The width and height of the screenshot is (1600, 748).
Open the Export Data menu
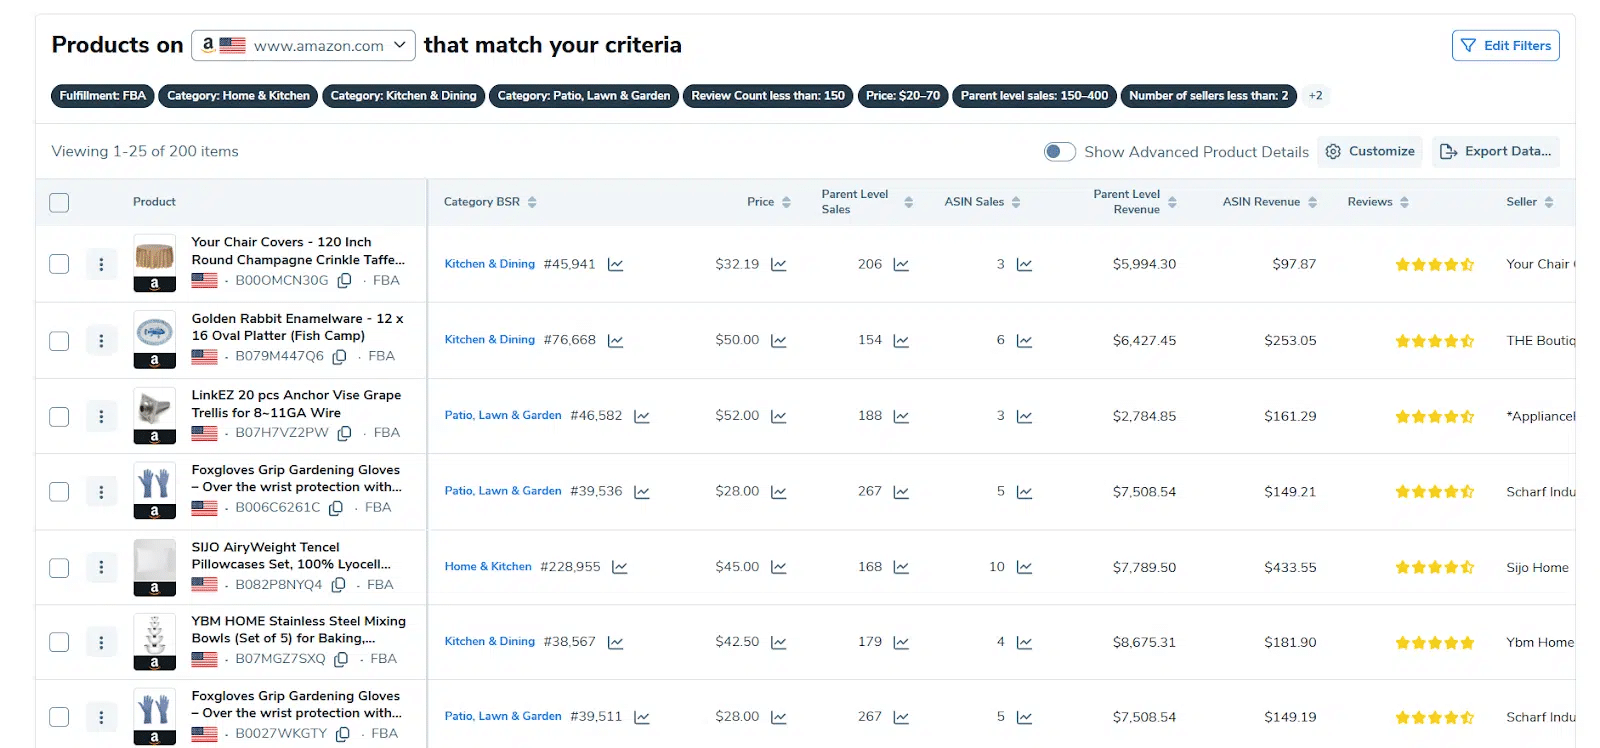(x=1495, y=152)
